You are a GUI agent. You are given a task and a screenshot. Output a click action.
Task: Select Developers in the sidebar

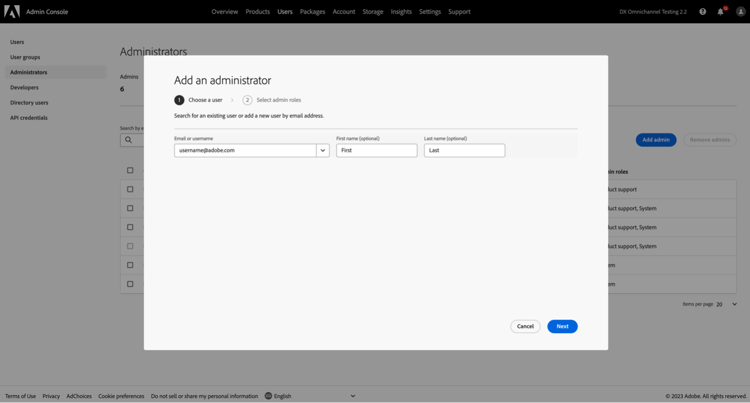[55, 87]
